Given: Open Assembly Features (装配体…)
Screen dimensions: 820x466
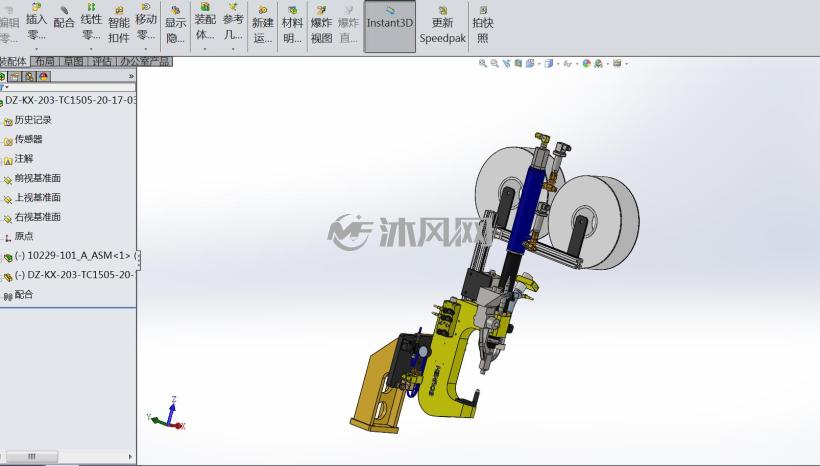Looking at the screenshot, I should pos(204,22).
